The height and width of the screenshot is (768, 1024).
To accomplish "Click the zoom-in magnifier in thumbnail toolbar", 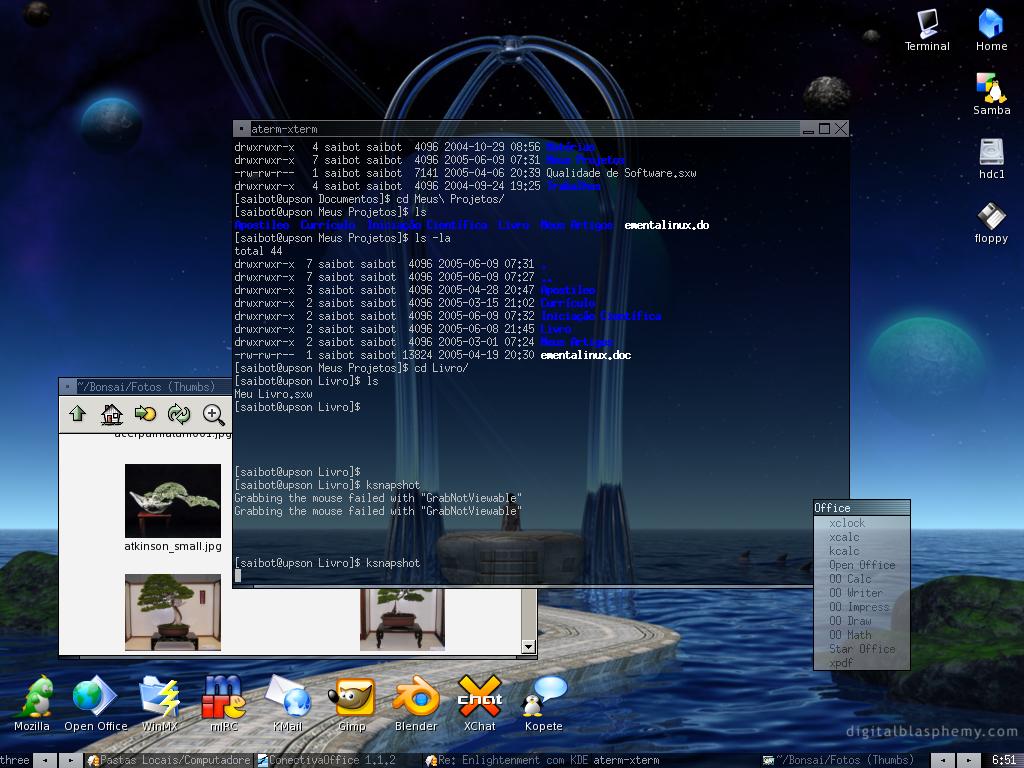I will [213, 414].
